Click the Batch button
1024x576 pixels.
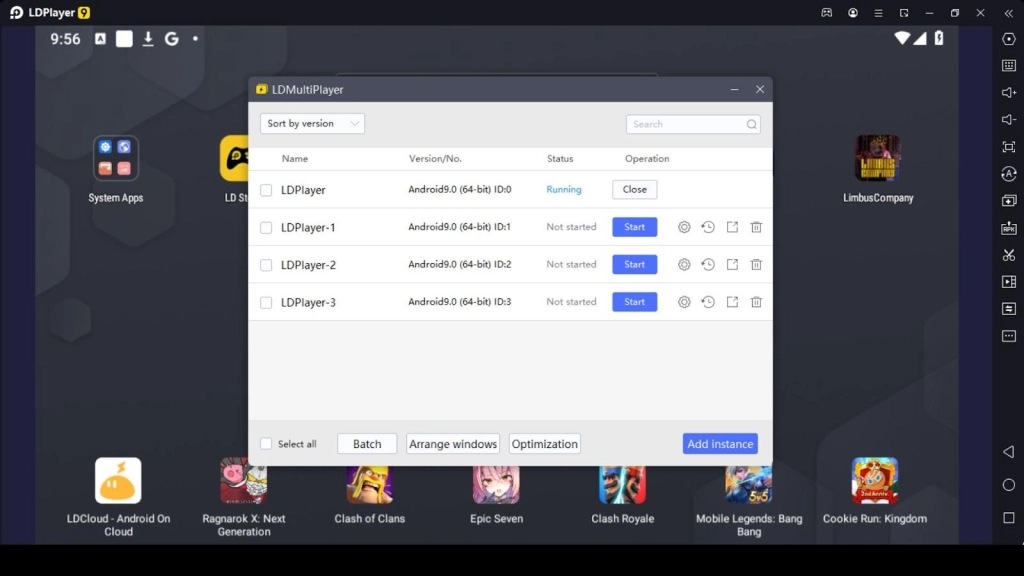(x=367, y=444)
